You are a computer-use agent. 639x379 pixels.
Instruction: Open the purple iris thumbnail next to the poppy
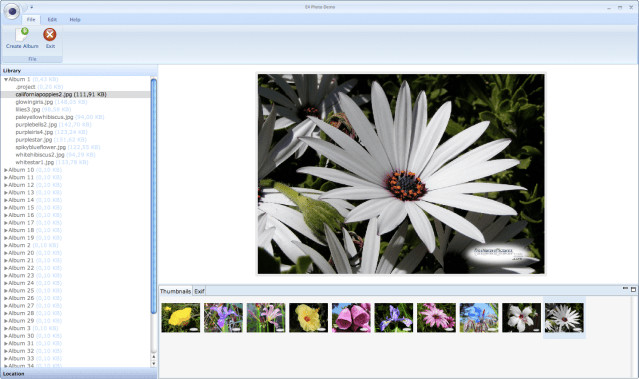click(223, 317)
